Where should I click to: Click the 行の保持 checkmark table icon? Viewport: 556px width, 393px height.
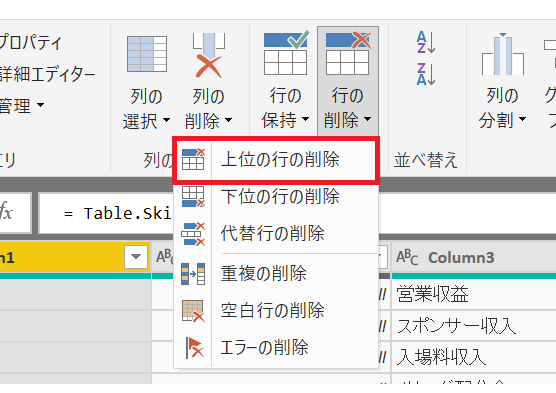tap(286, 53)
